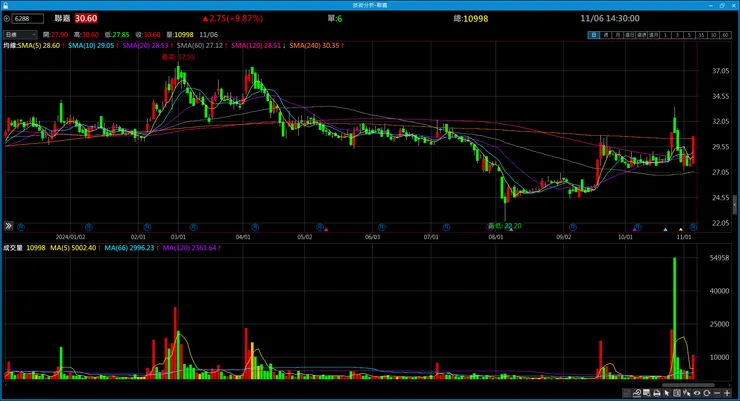Screen dimensions: 740x401
Task: Click the plus zoom-in icon in bottom toolbar
Action: point(727,393)
